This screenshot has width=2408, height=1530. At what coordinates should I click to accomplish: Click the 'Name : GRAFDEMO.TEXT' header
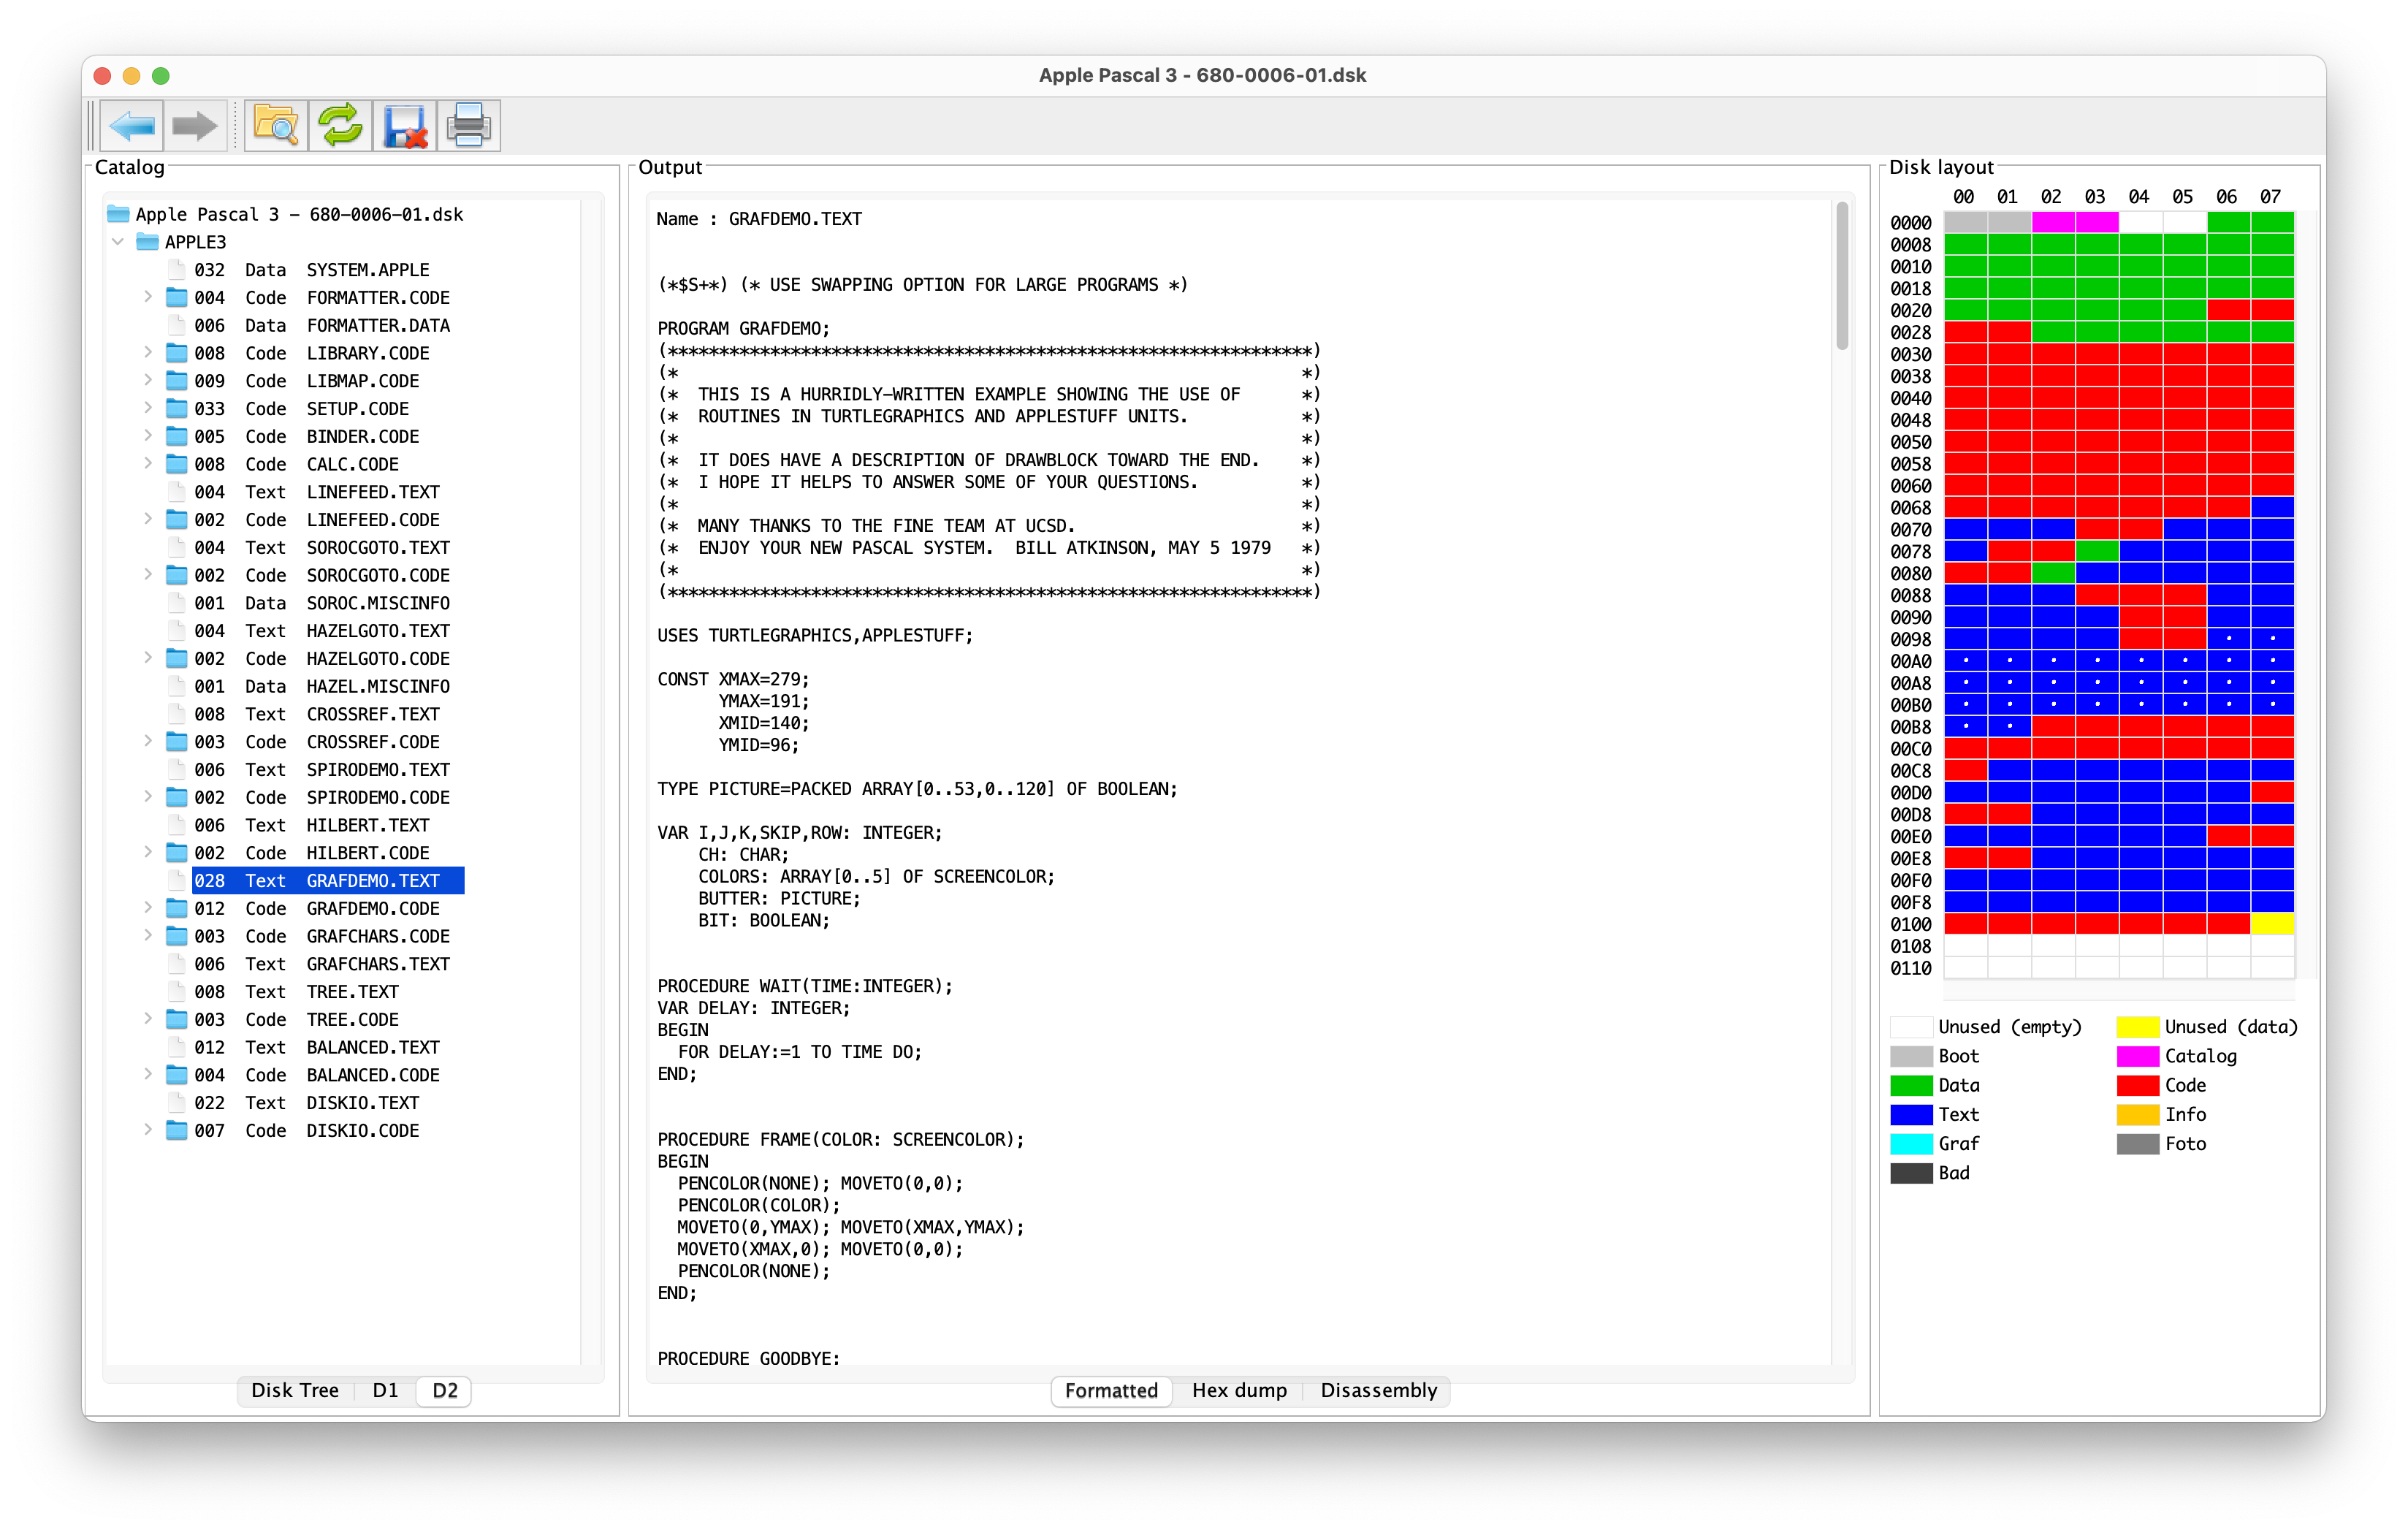tap(759, 219)
